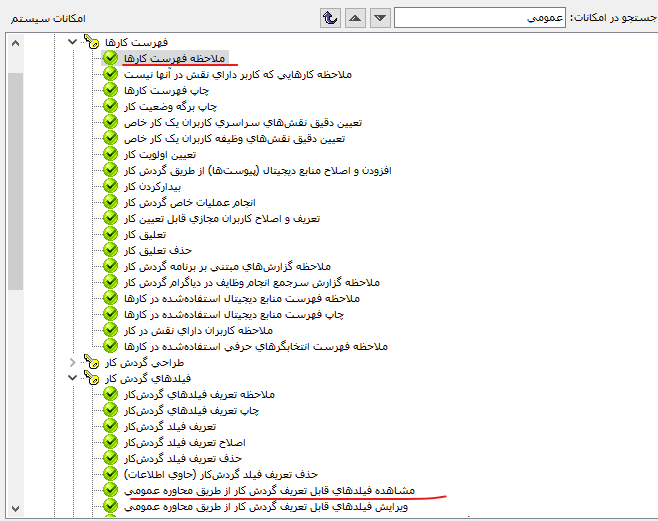Click green check icon beside چاپ فهرست کارها
Screen dimensions: 658x521
(x=110, y=90)
